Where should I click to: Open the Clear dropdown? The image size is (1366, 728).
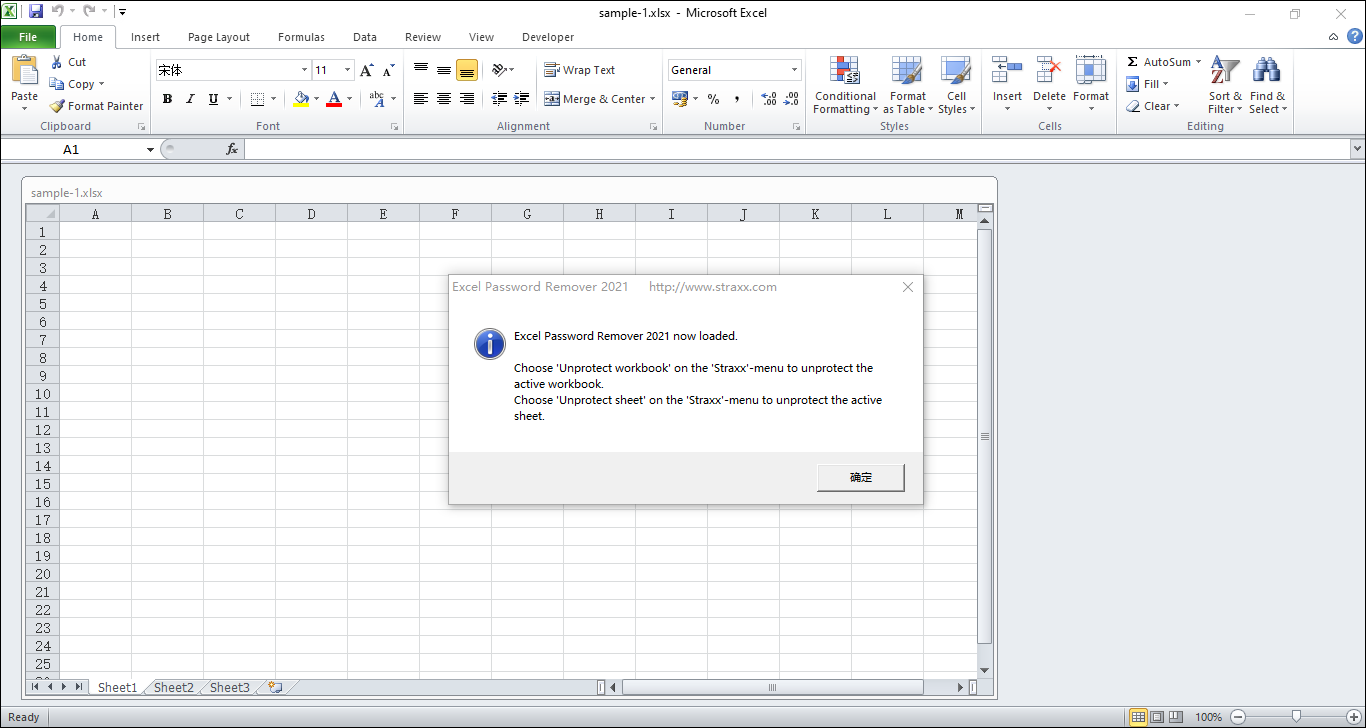[1153, 106]
